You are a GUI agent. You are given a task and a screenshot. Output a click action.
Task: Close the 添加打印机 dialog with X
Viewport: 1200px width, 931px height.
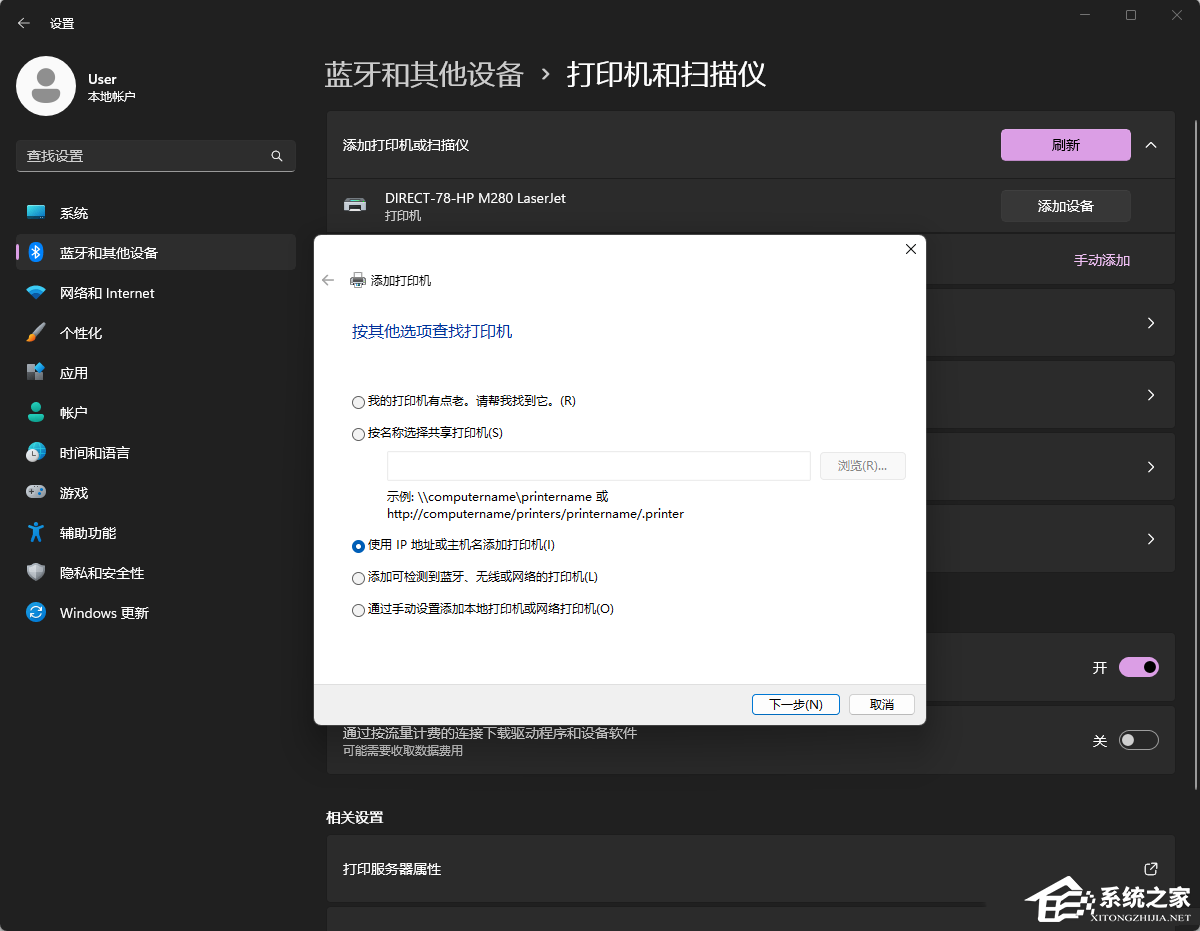pyautogui.click(x=910, y=249)
